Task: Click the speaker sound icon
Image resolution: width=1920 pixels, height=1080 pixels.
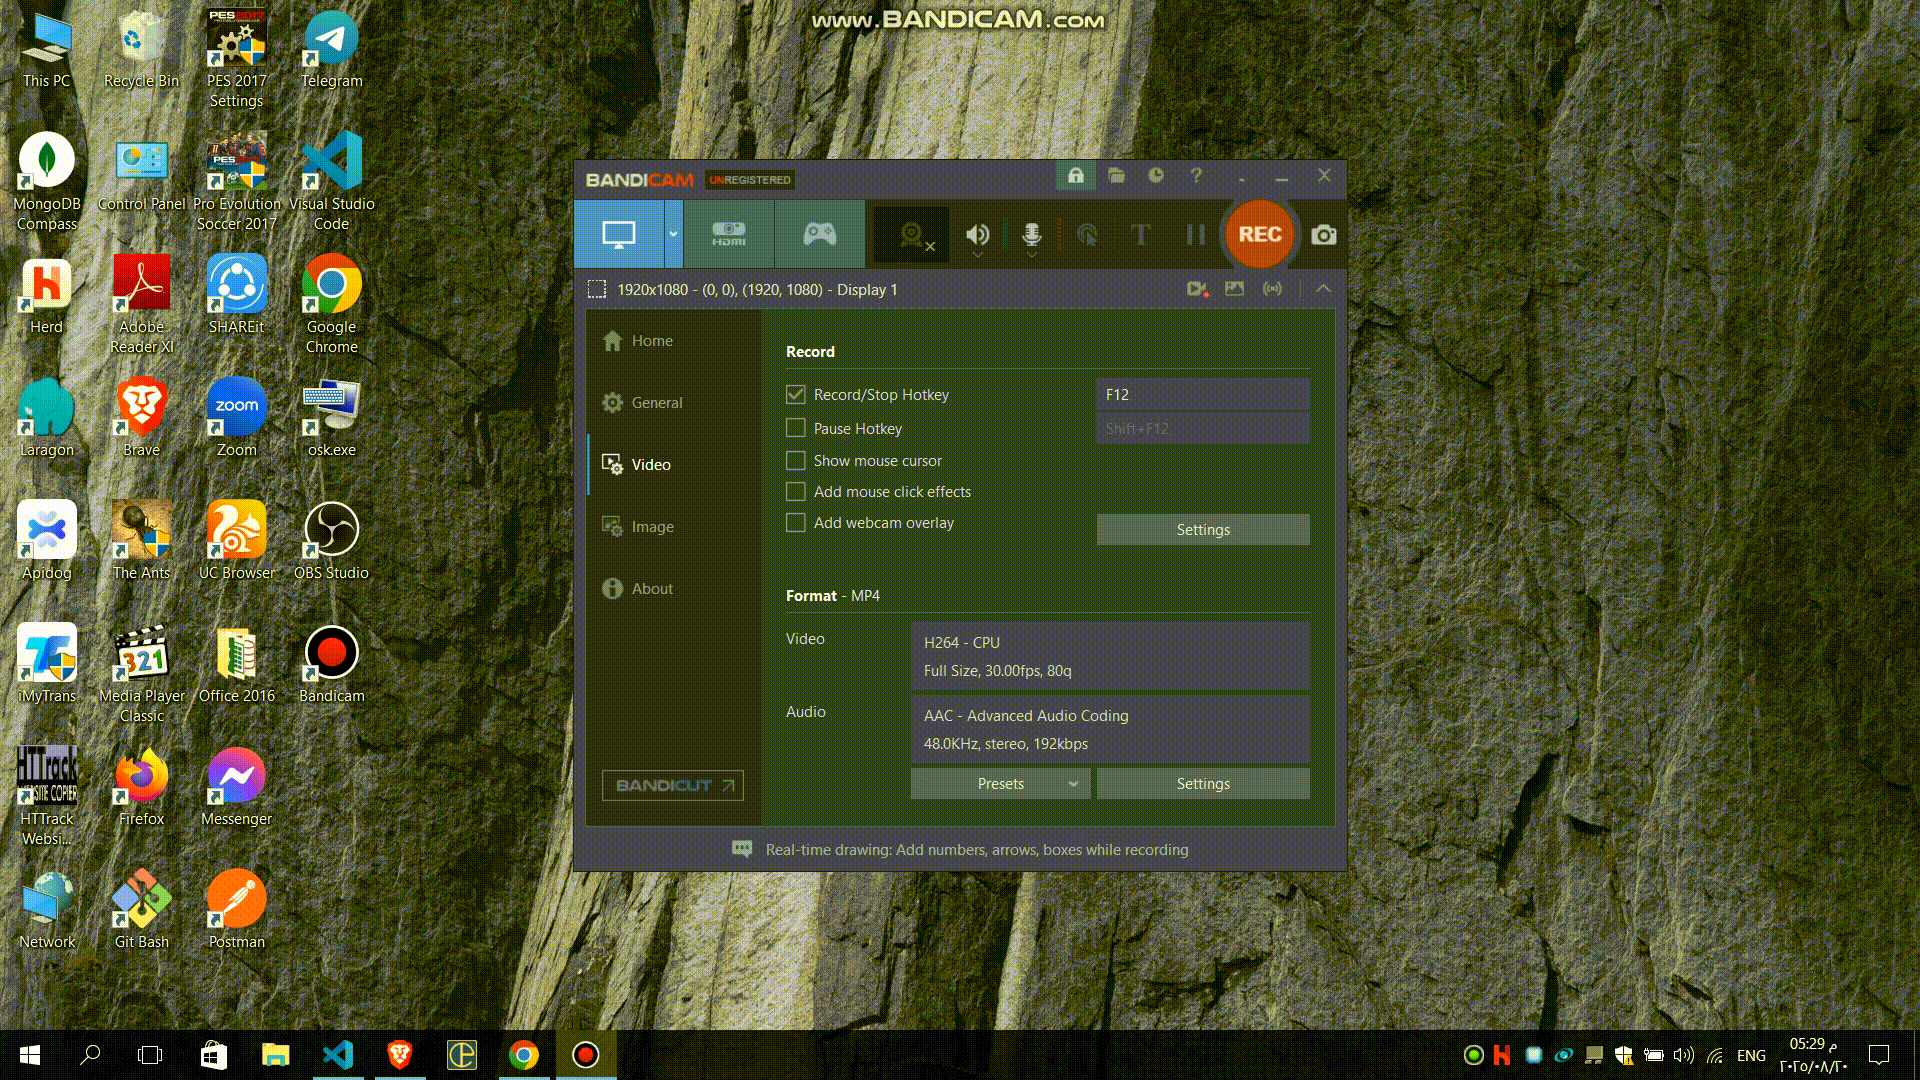Action: [x=977, y=235]
